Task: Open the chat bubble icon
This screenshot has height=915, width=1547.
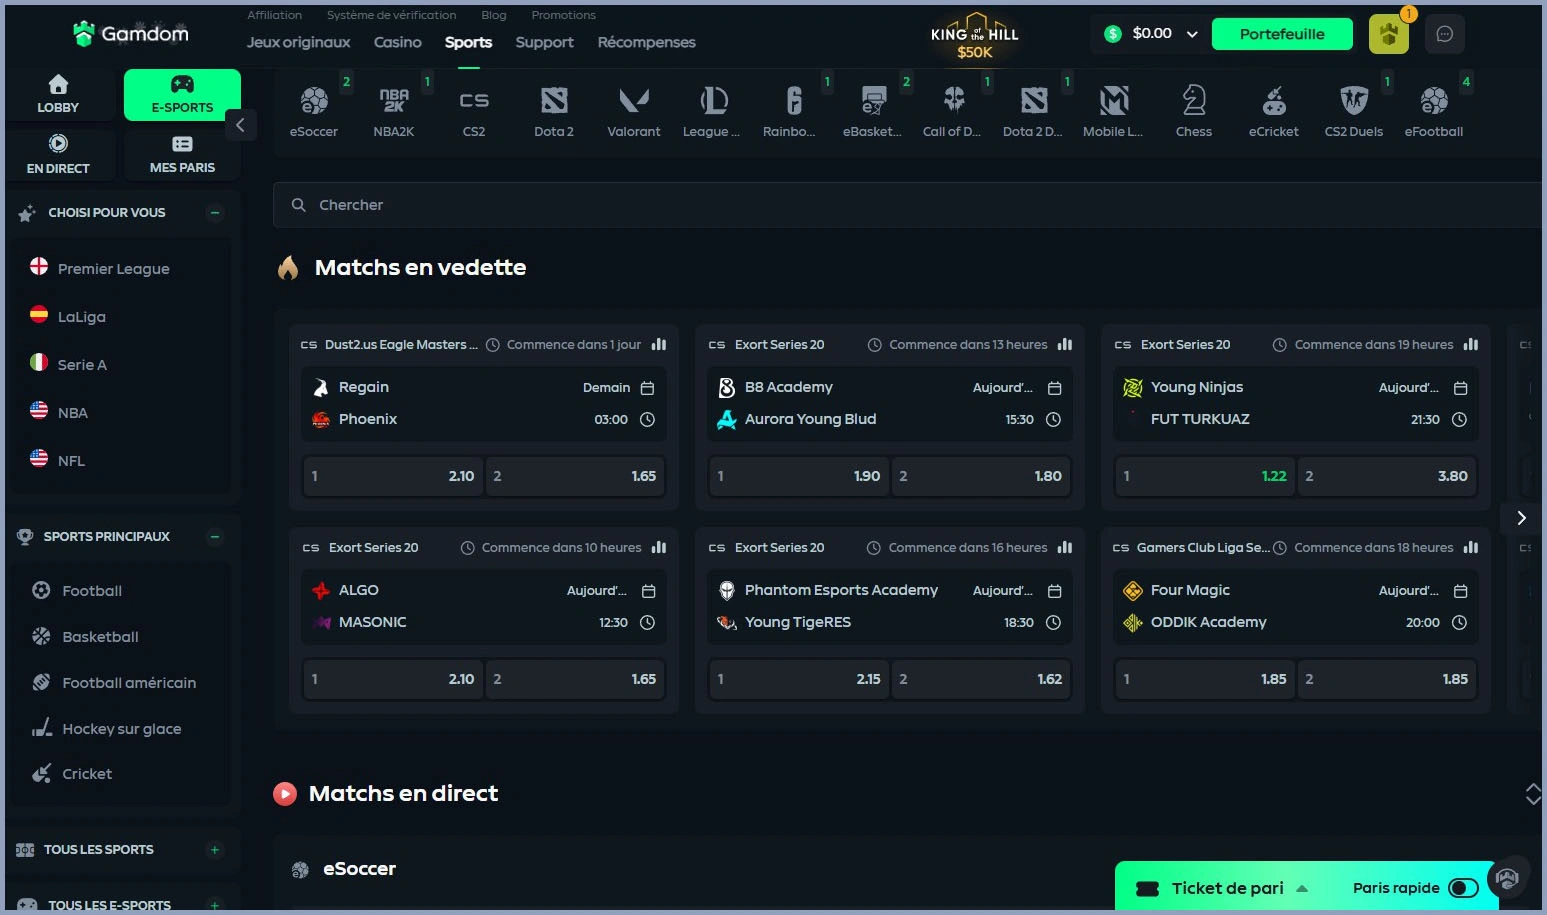Action: (1445, 34)
